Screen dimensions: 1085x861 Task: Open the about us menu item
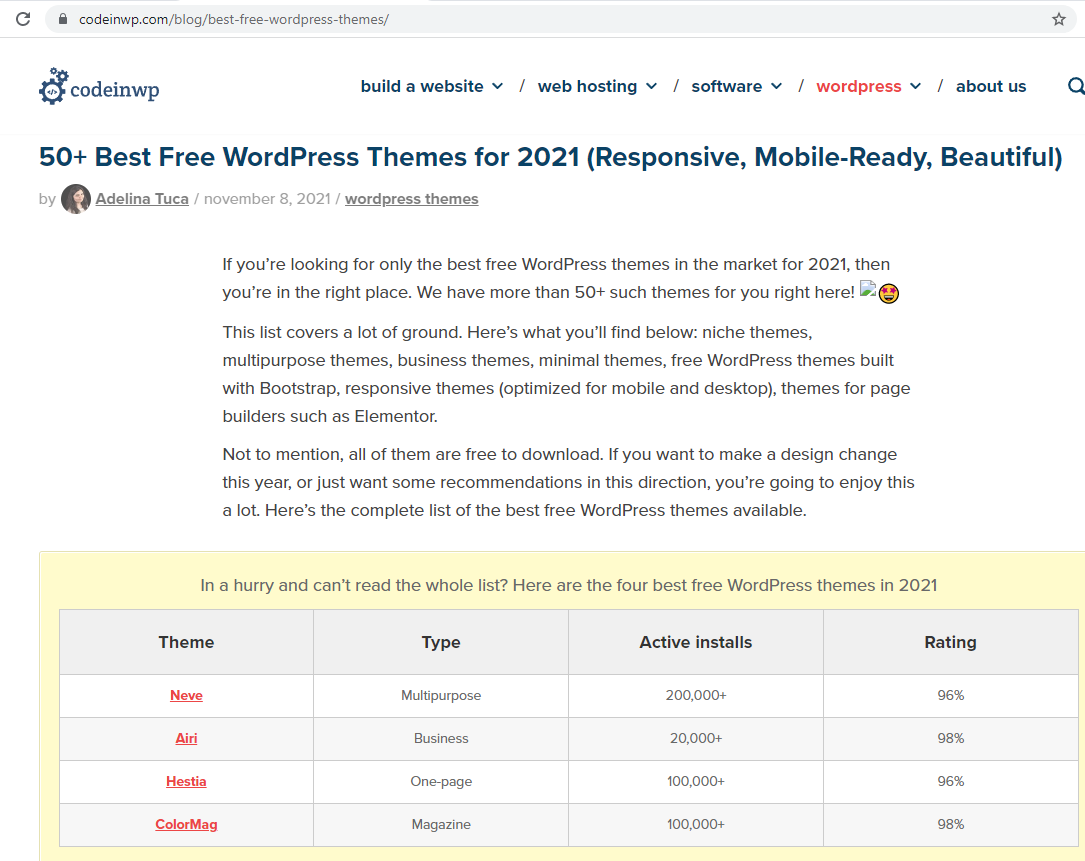tap(990, 87)
